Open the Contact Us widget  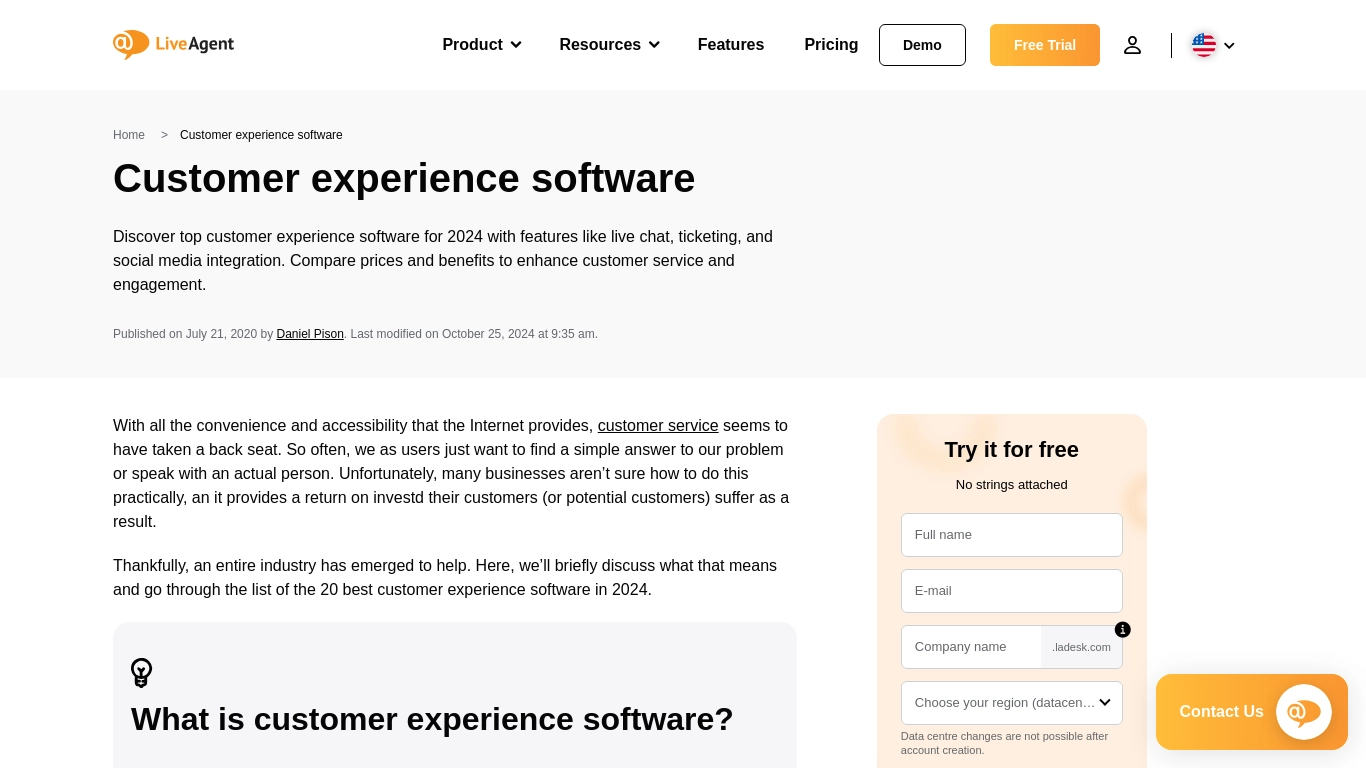pyautogui.click(x=1221, y=712)
